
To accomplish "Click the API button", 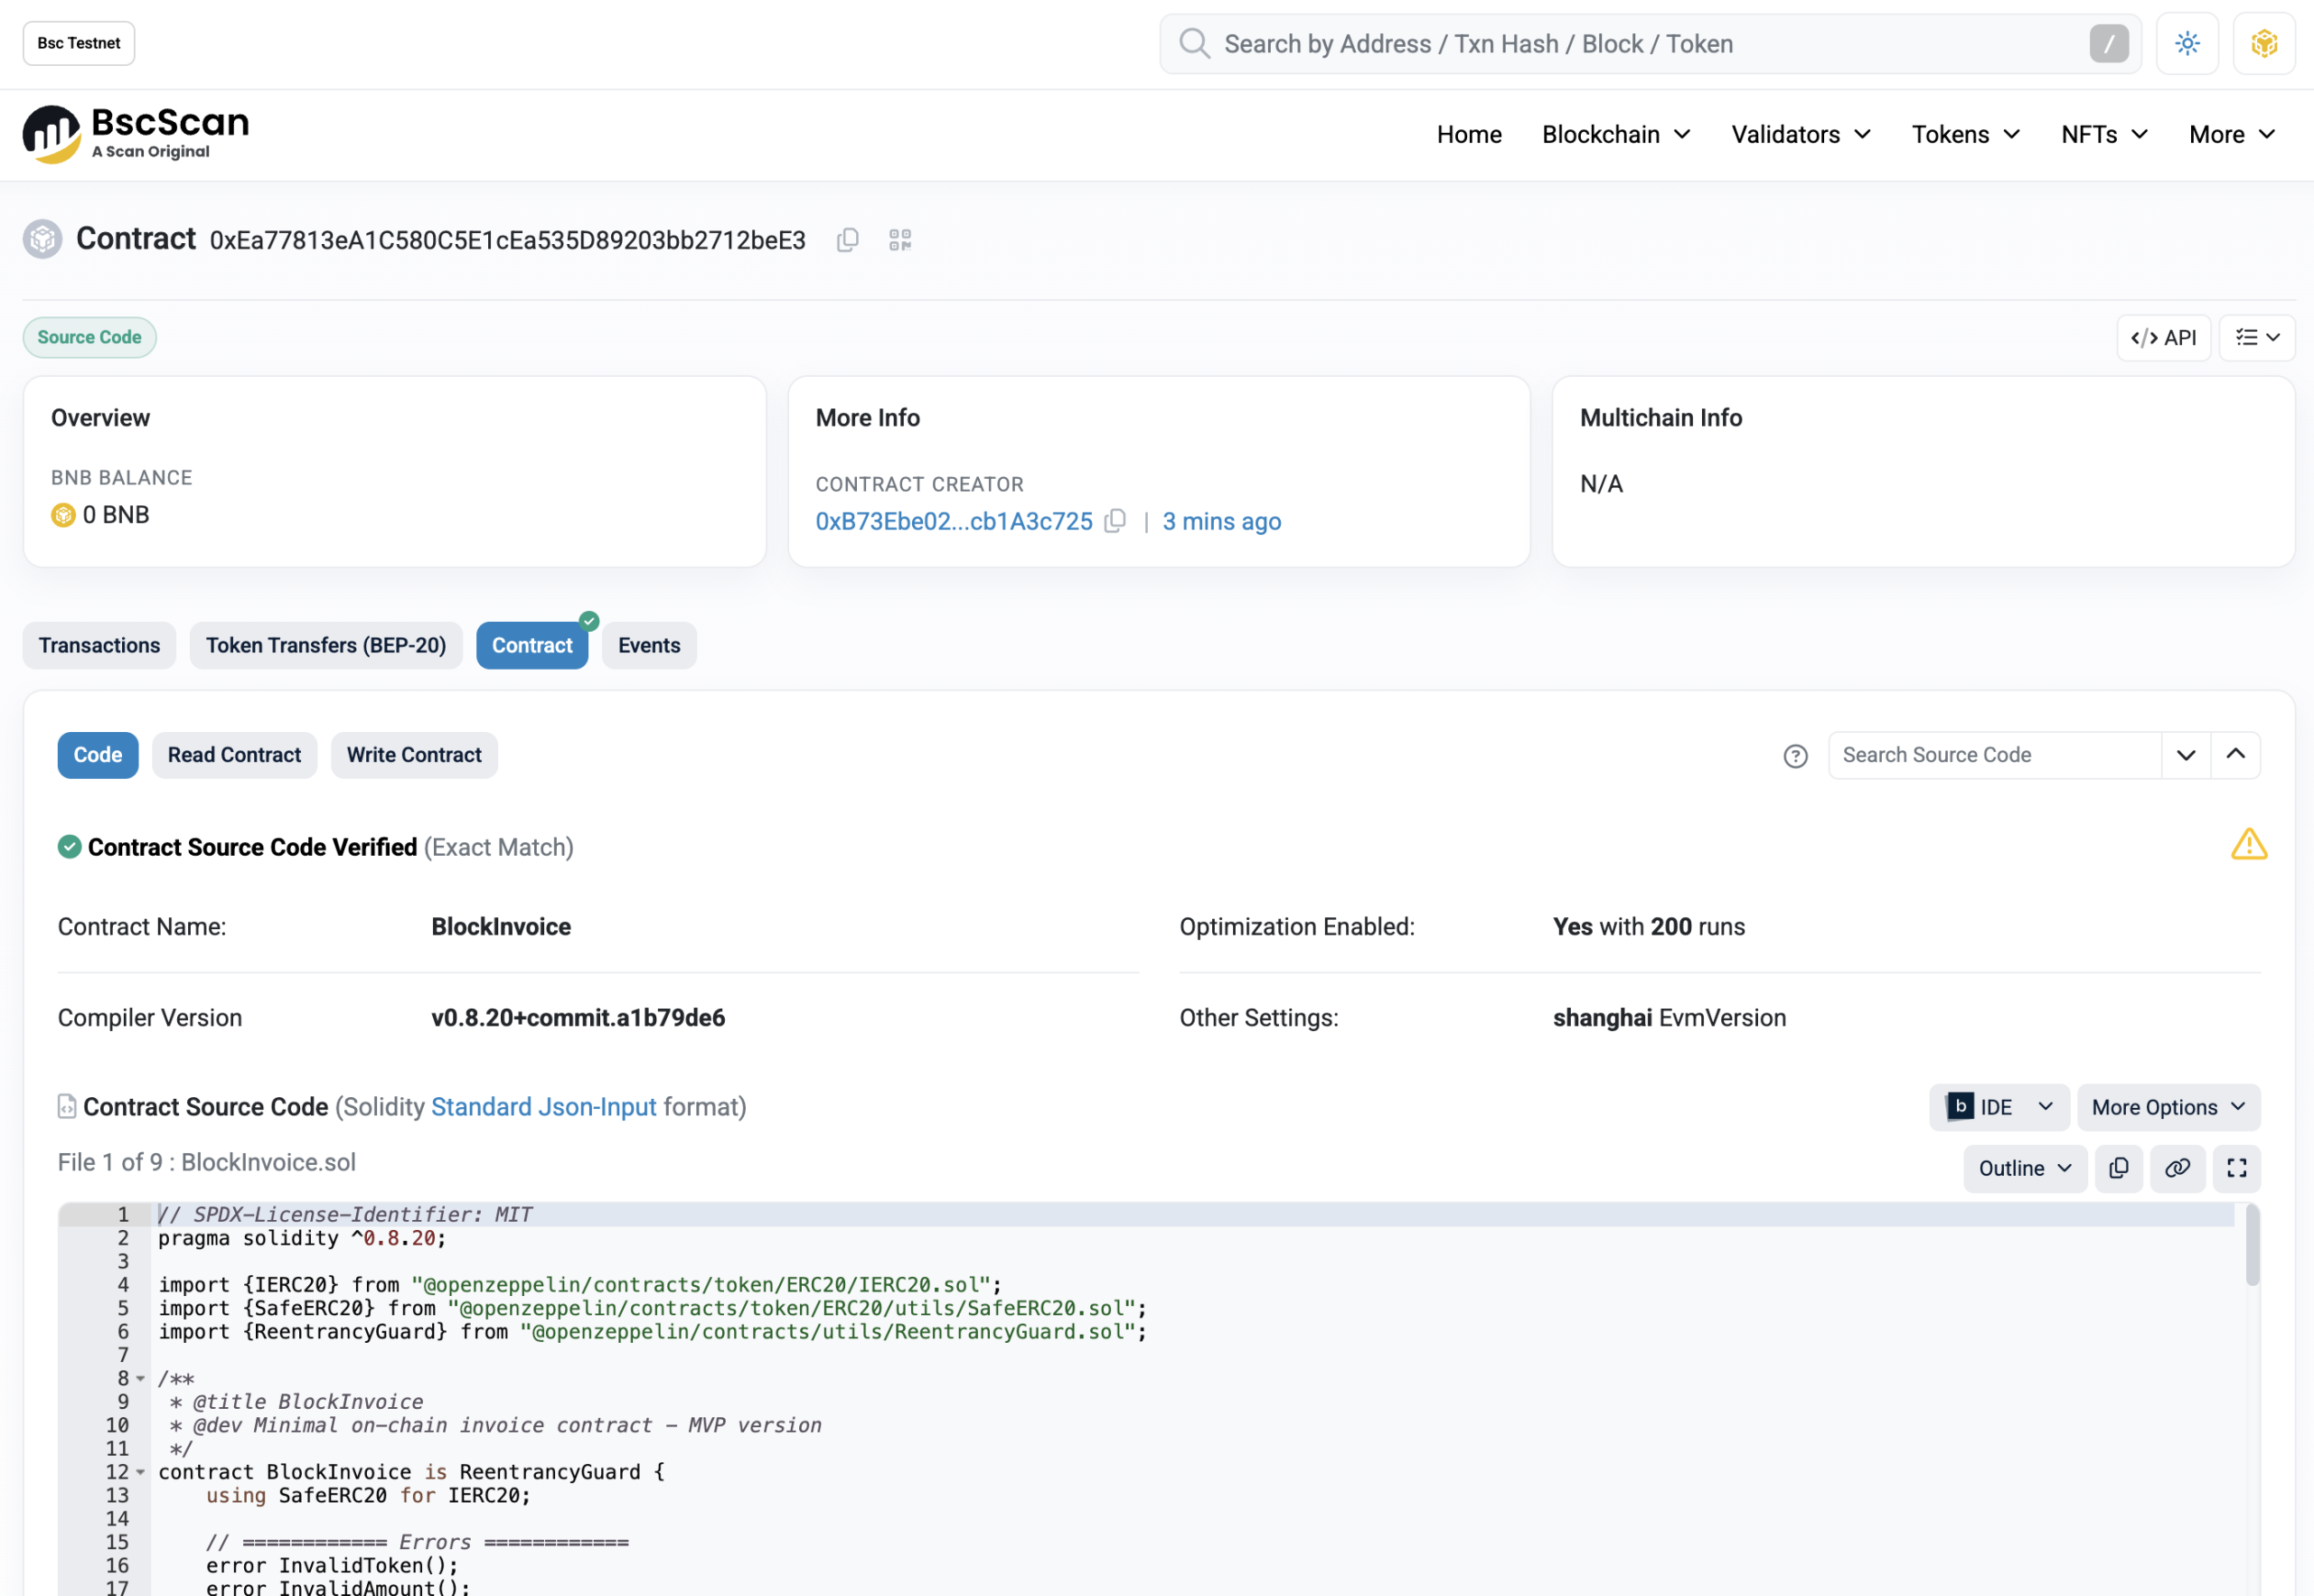I will [x=2162, y=338].
